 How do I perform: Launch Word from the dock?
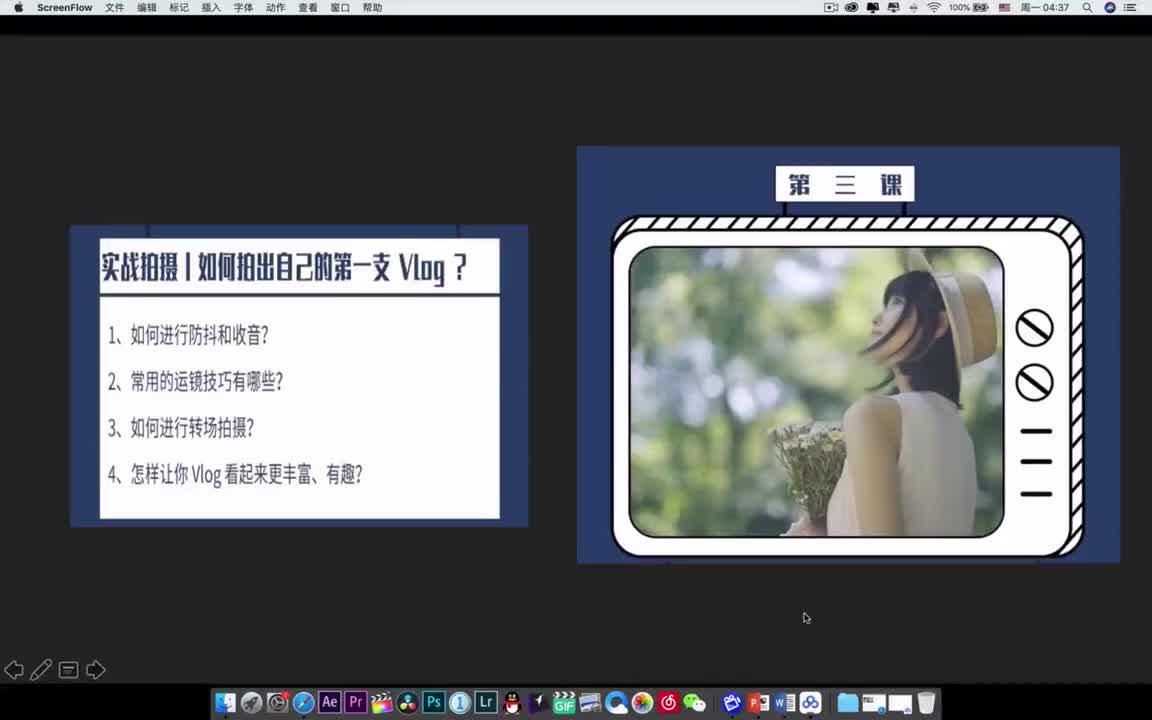784,703
